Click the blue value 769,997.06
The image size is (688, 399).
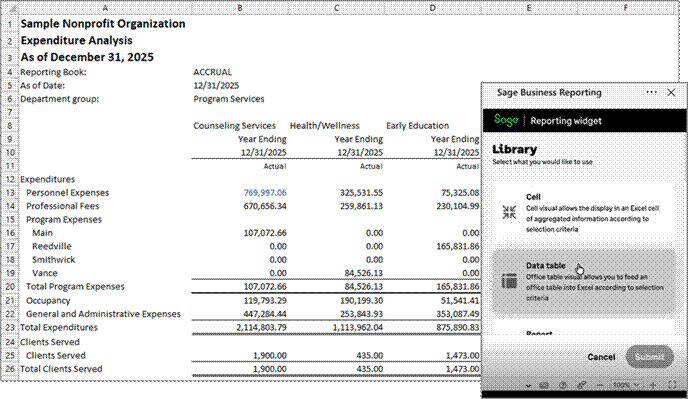265,193
